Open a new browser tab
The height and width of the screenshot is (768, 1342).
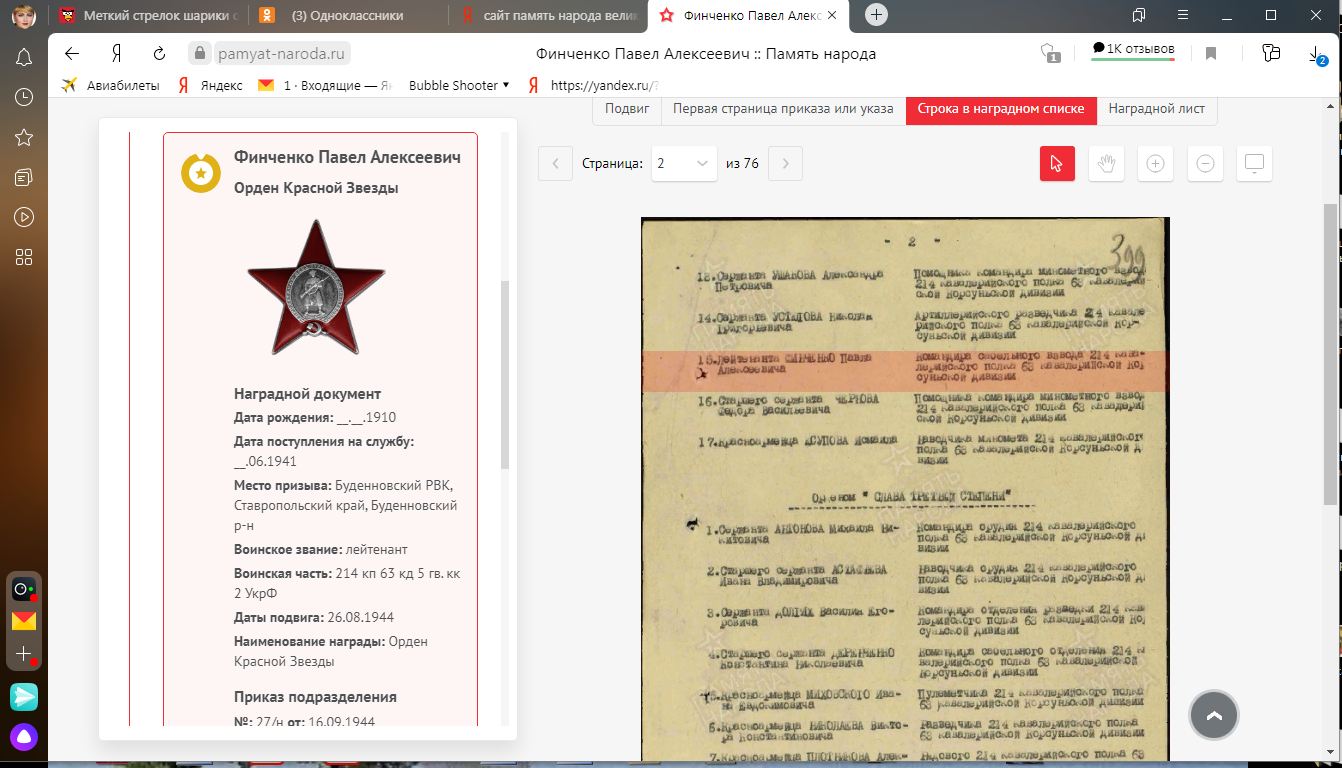876,15
